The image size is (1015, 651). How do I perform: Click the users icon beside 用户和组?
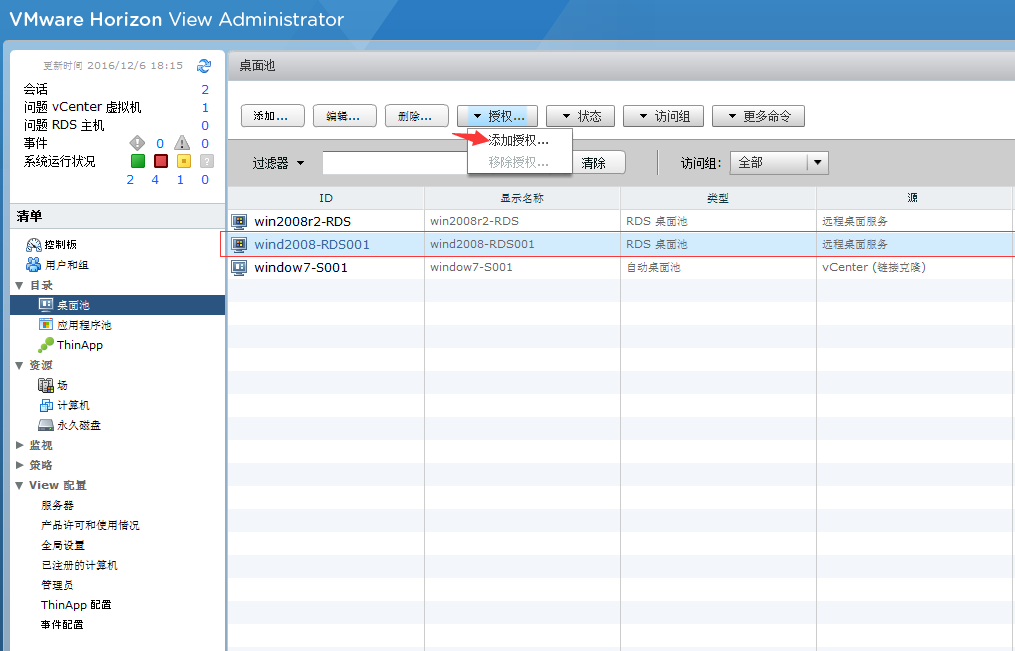(34, 265)
